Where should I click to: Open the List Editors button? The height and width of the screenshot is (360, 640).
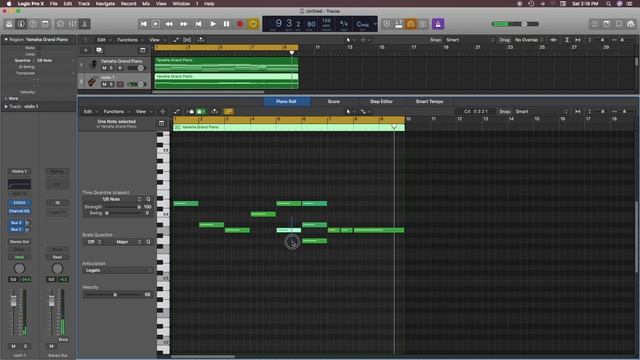pos(595,24)
